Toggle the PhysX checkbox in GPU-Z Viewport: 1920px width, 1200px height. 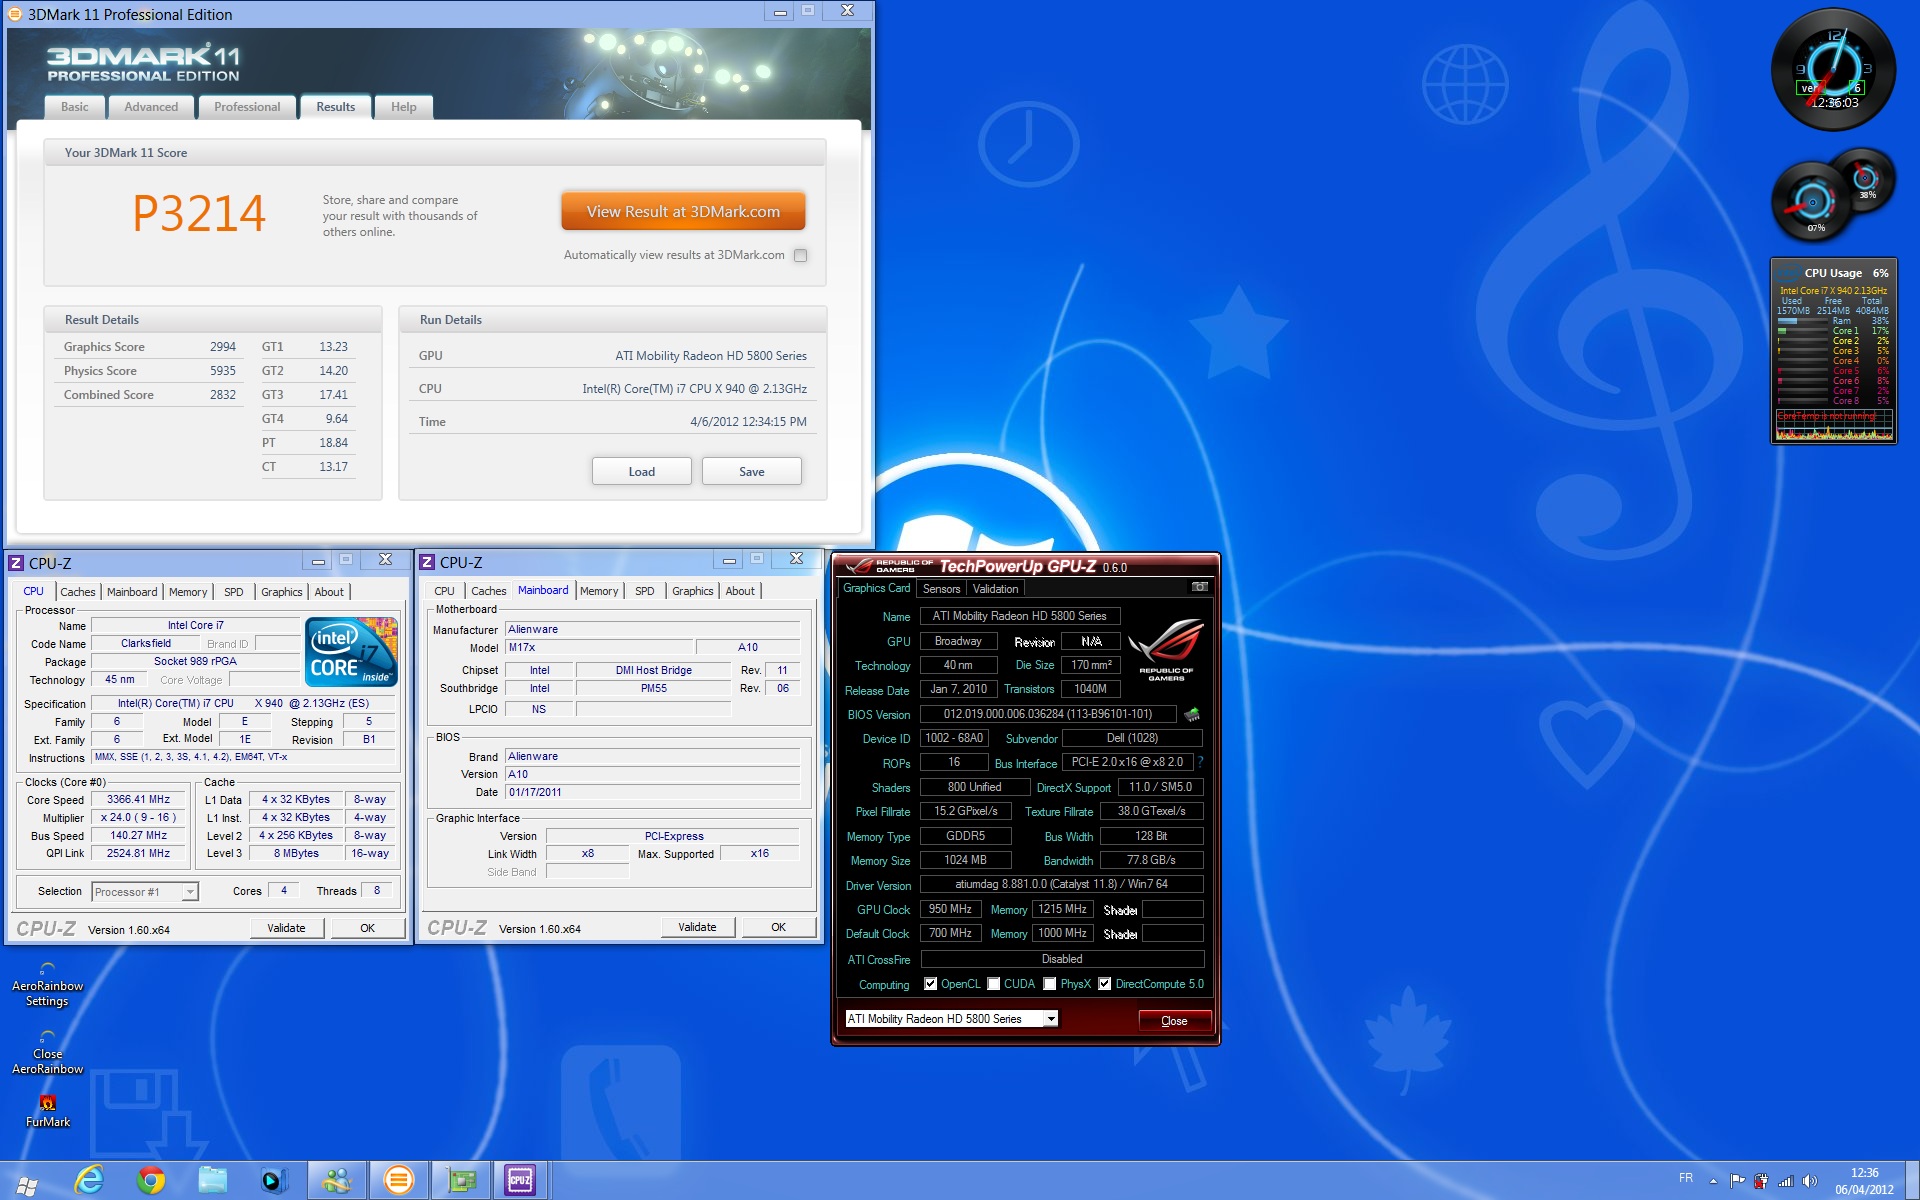1050,984
